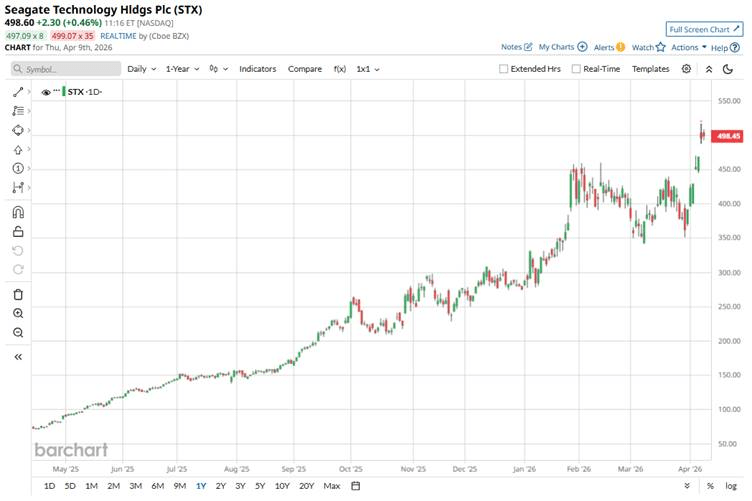This screenshot has height=501, width=752.
Task: Open the Daily frequency dropdown
Action: click(141, 69)
